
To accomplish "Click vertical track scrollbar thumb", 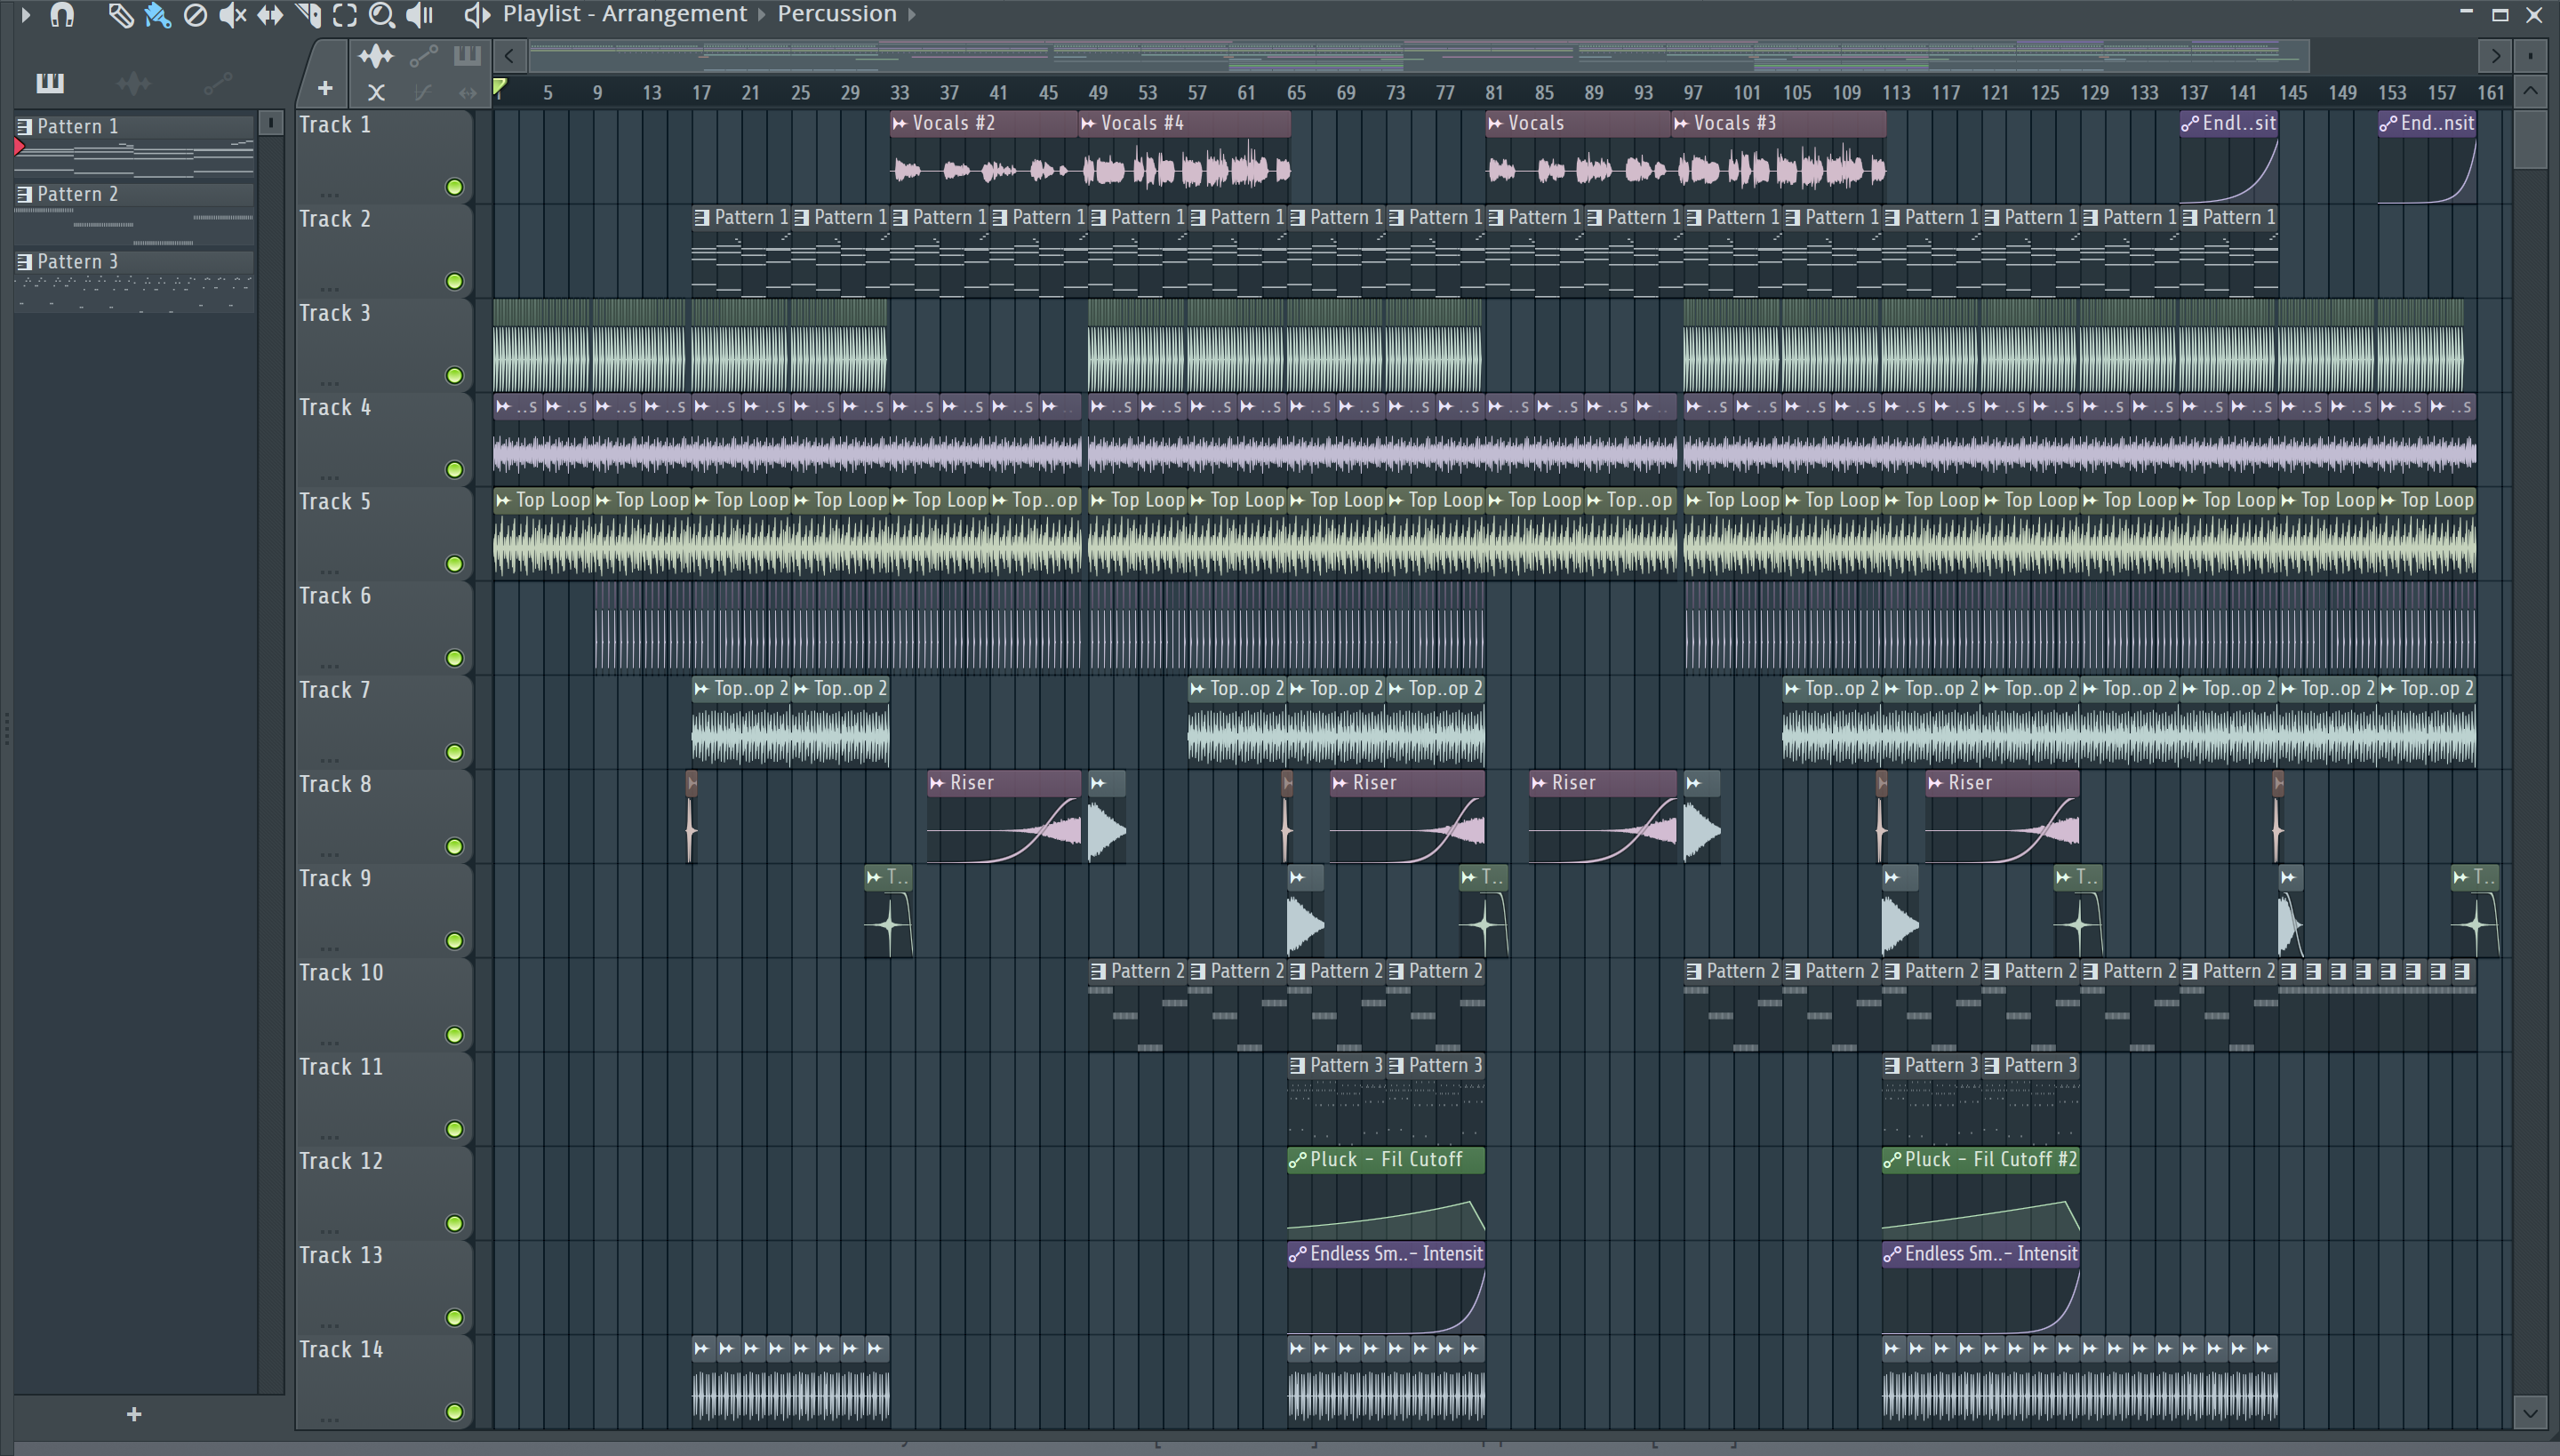I will [2530, 139].
